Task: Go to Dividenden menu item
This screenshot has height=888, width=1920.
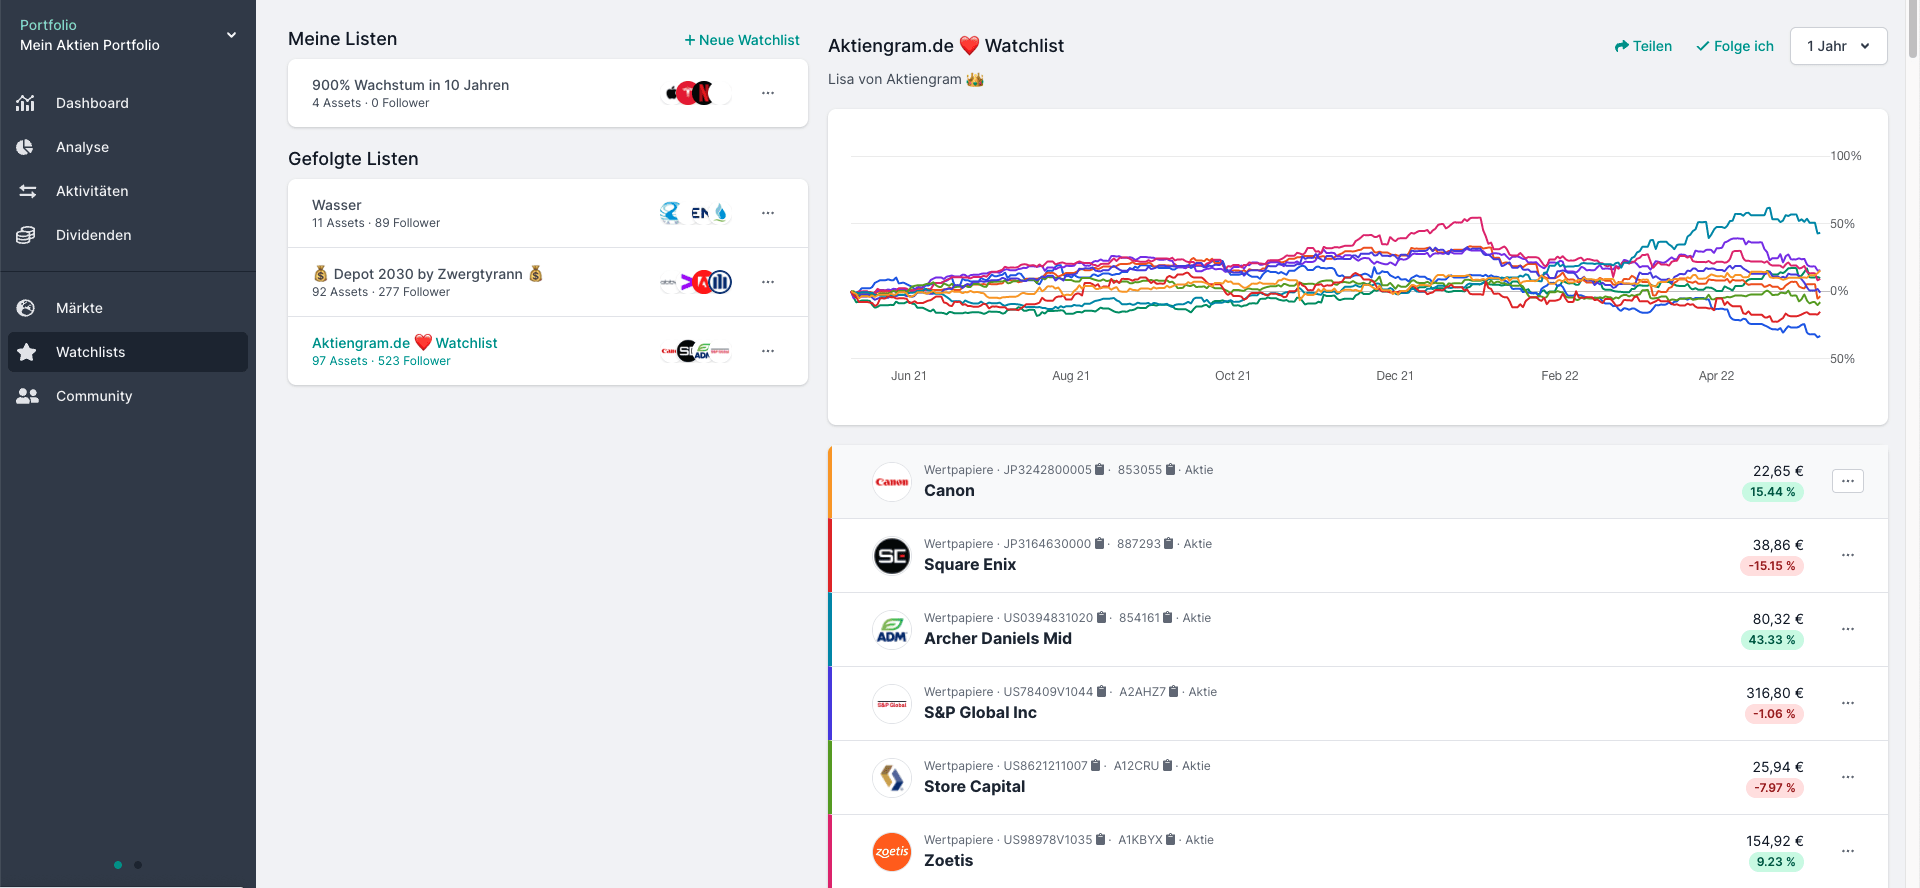Action: (128, 235)
